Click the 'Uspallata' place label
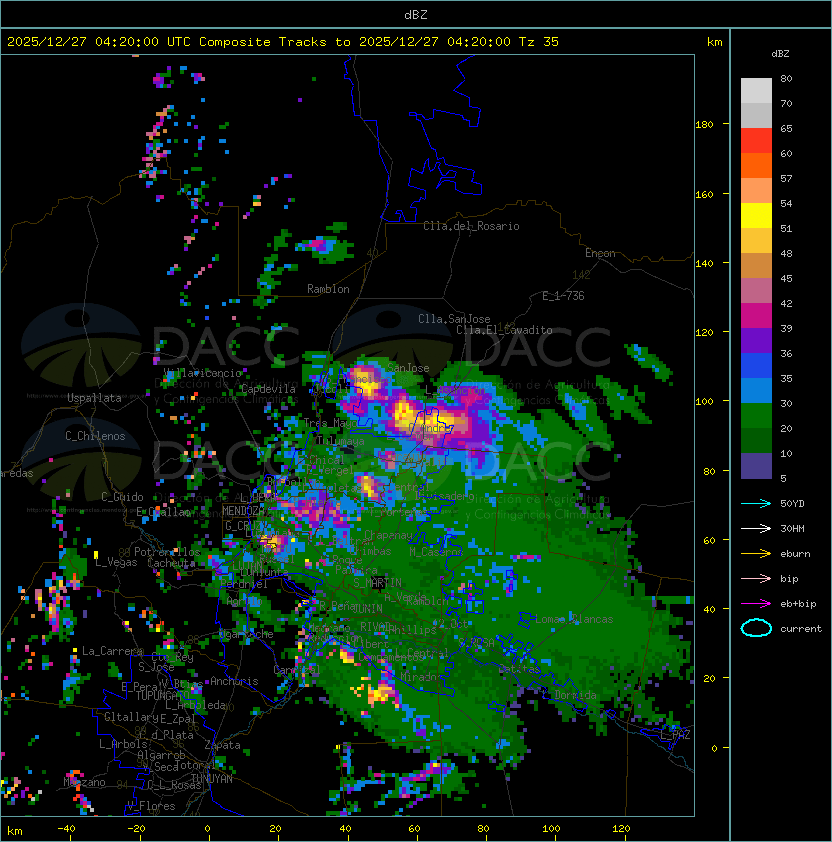 pos(94,398)
